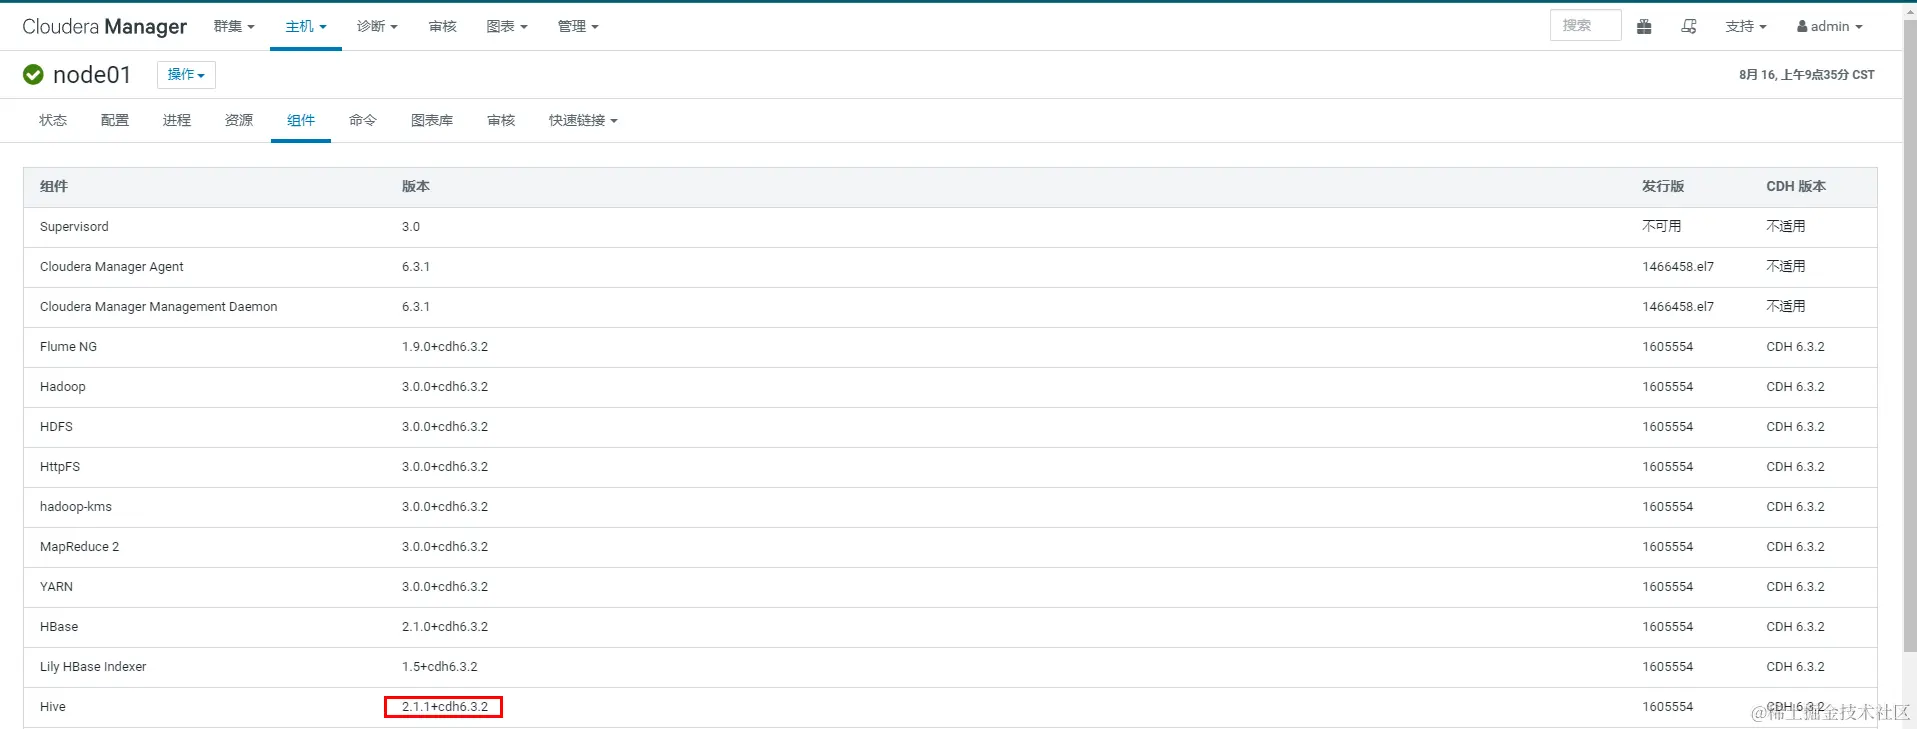
Task: Click the Cloudera Manager logo link
Action: tap(104, 27)
